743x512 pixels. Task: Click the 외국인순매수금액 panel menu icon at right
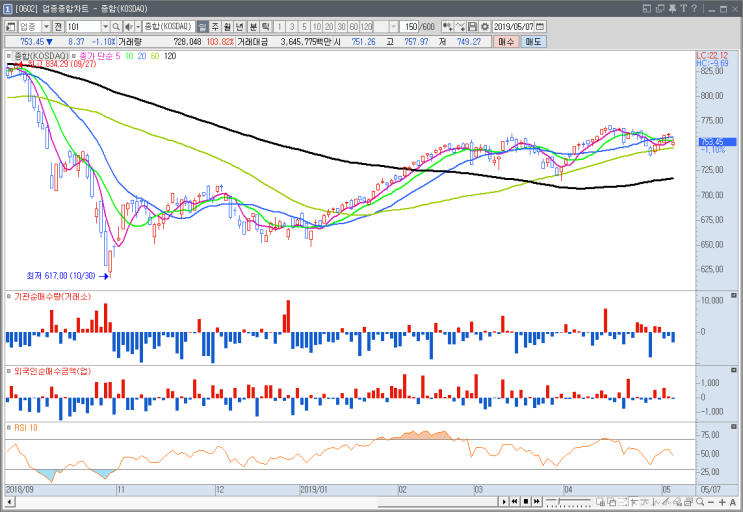click(x=734, y=370)
